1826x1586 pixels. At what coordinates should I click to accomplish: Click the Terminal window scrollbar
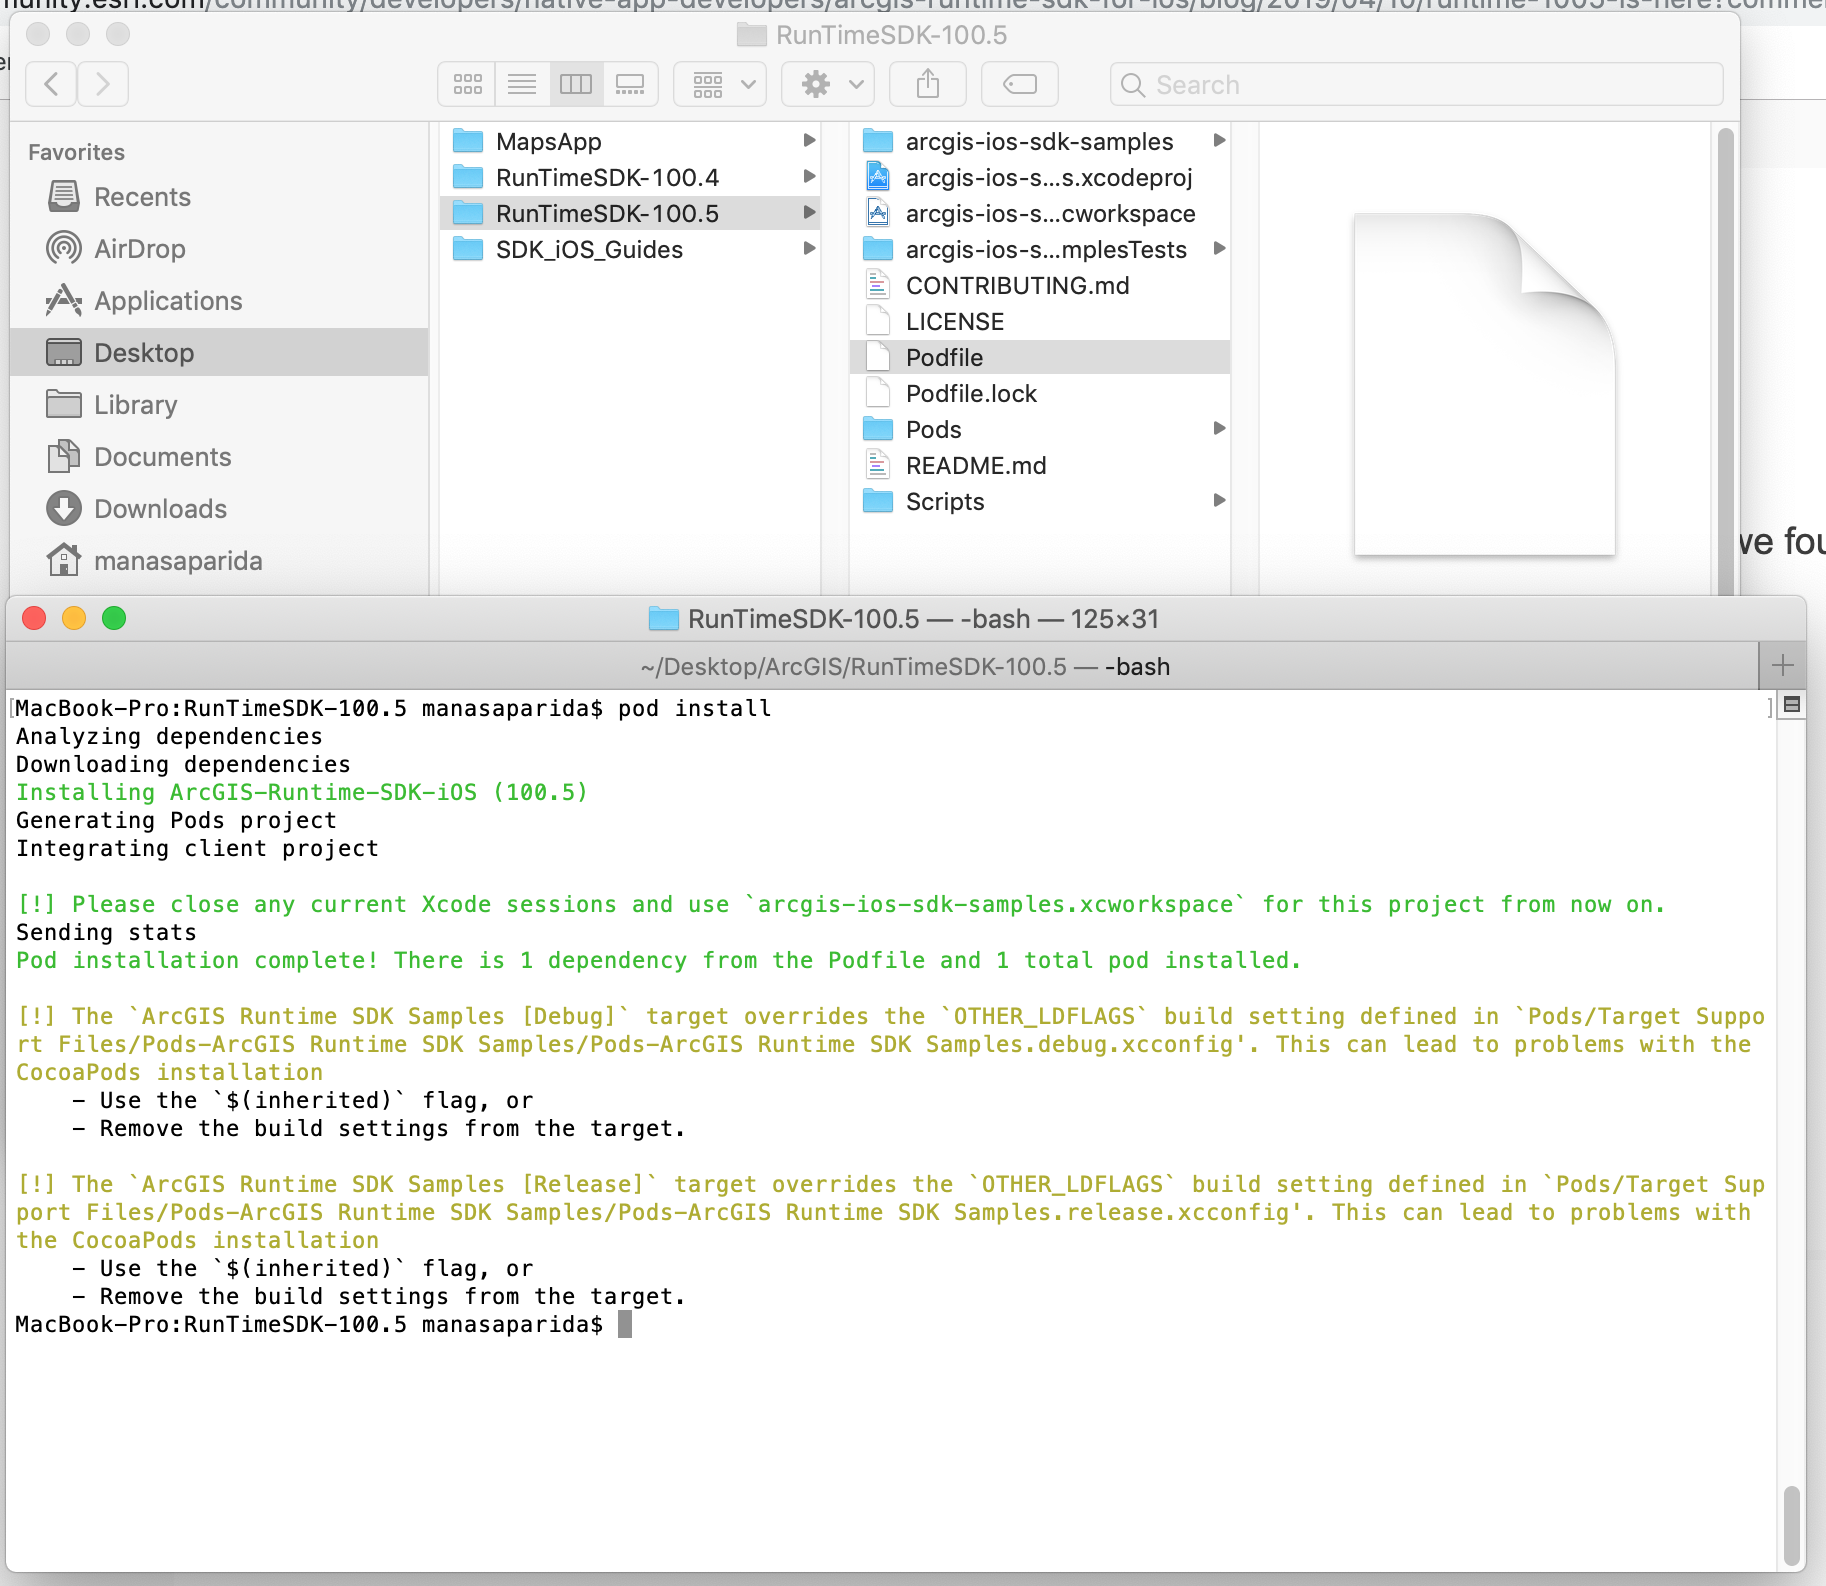tap(1791, 1526)
